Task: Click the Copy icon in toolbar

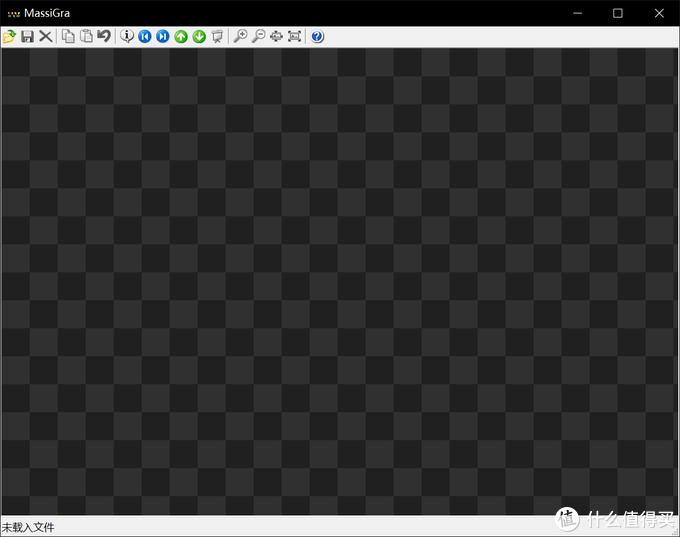Action: 68,37
